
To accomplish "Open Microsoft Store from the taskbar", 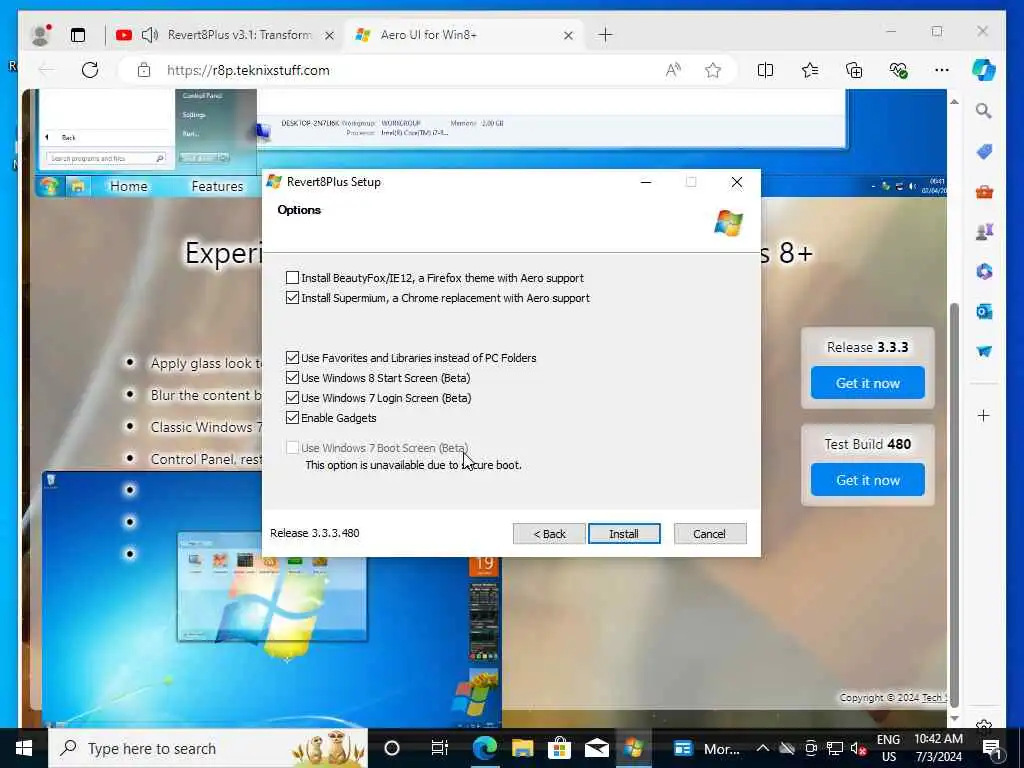I will tap(560, 748).
